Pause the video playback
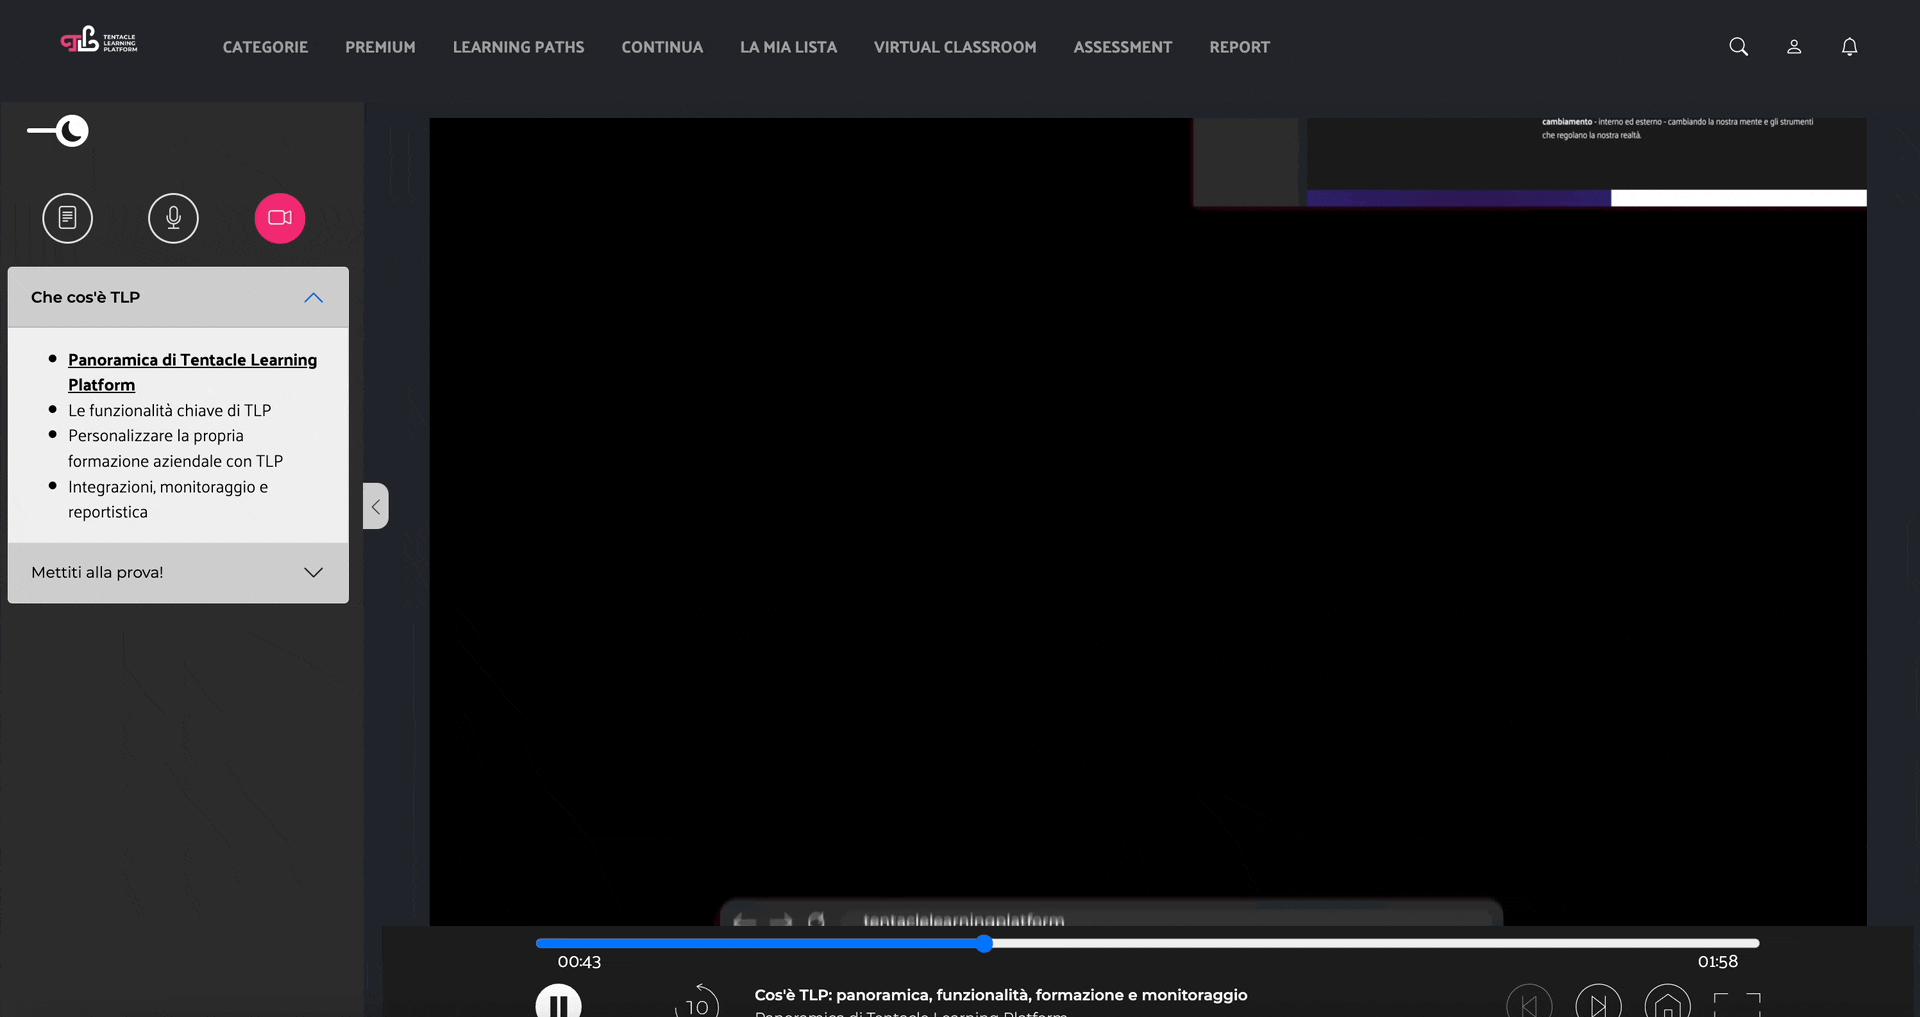1920x1017 pixels. 558,1003
